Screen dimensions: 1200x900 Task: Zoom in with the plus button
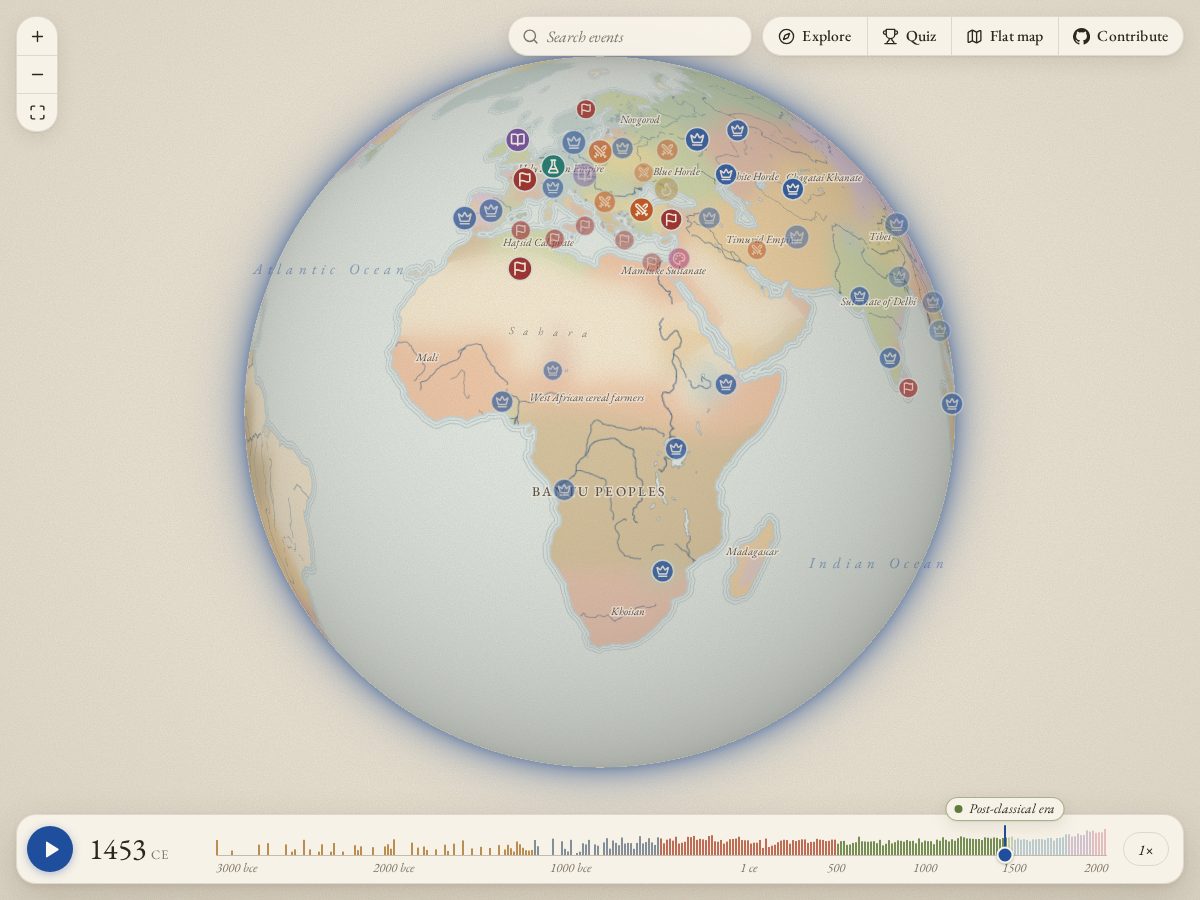pos(37,37)
